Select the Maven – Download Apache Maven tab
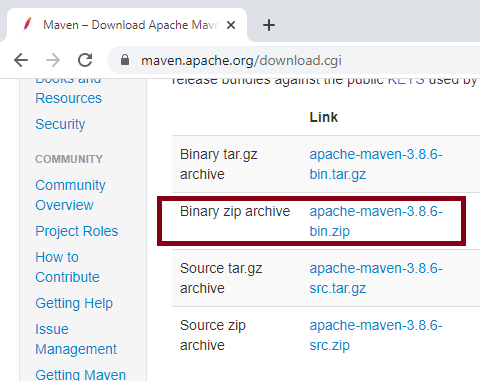The height and width of the screenshot is (381, 480). coord(127,25)
